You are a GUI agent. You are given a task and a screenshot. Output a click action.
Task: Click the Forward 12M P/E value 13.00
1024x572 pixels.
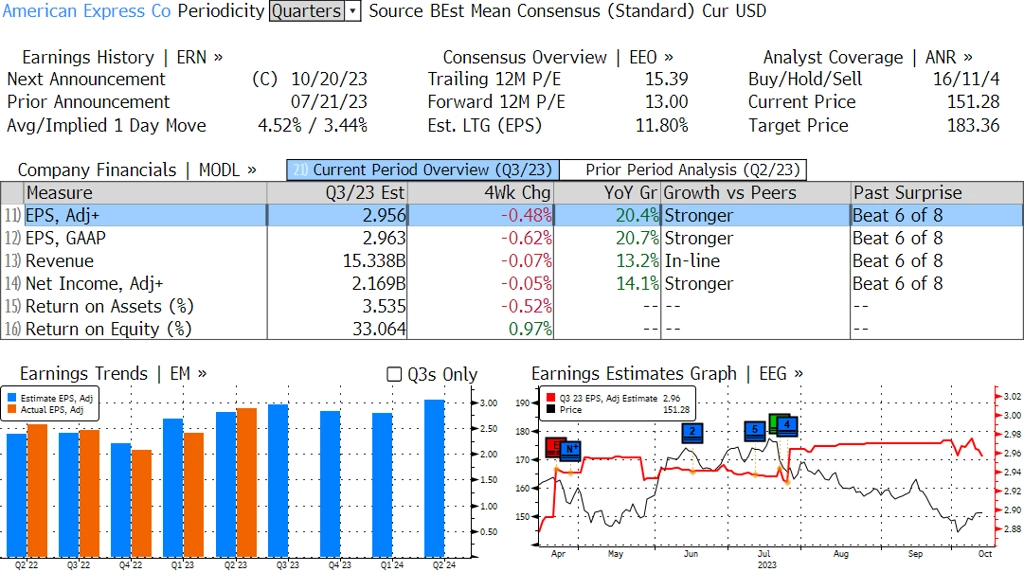pos(666,102)
